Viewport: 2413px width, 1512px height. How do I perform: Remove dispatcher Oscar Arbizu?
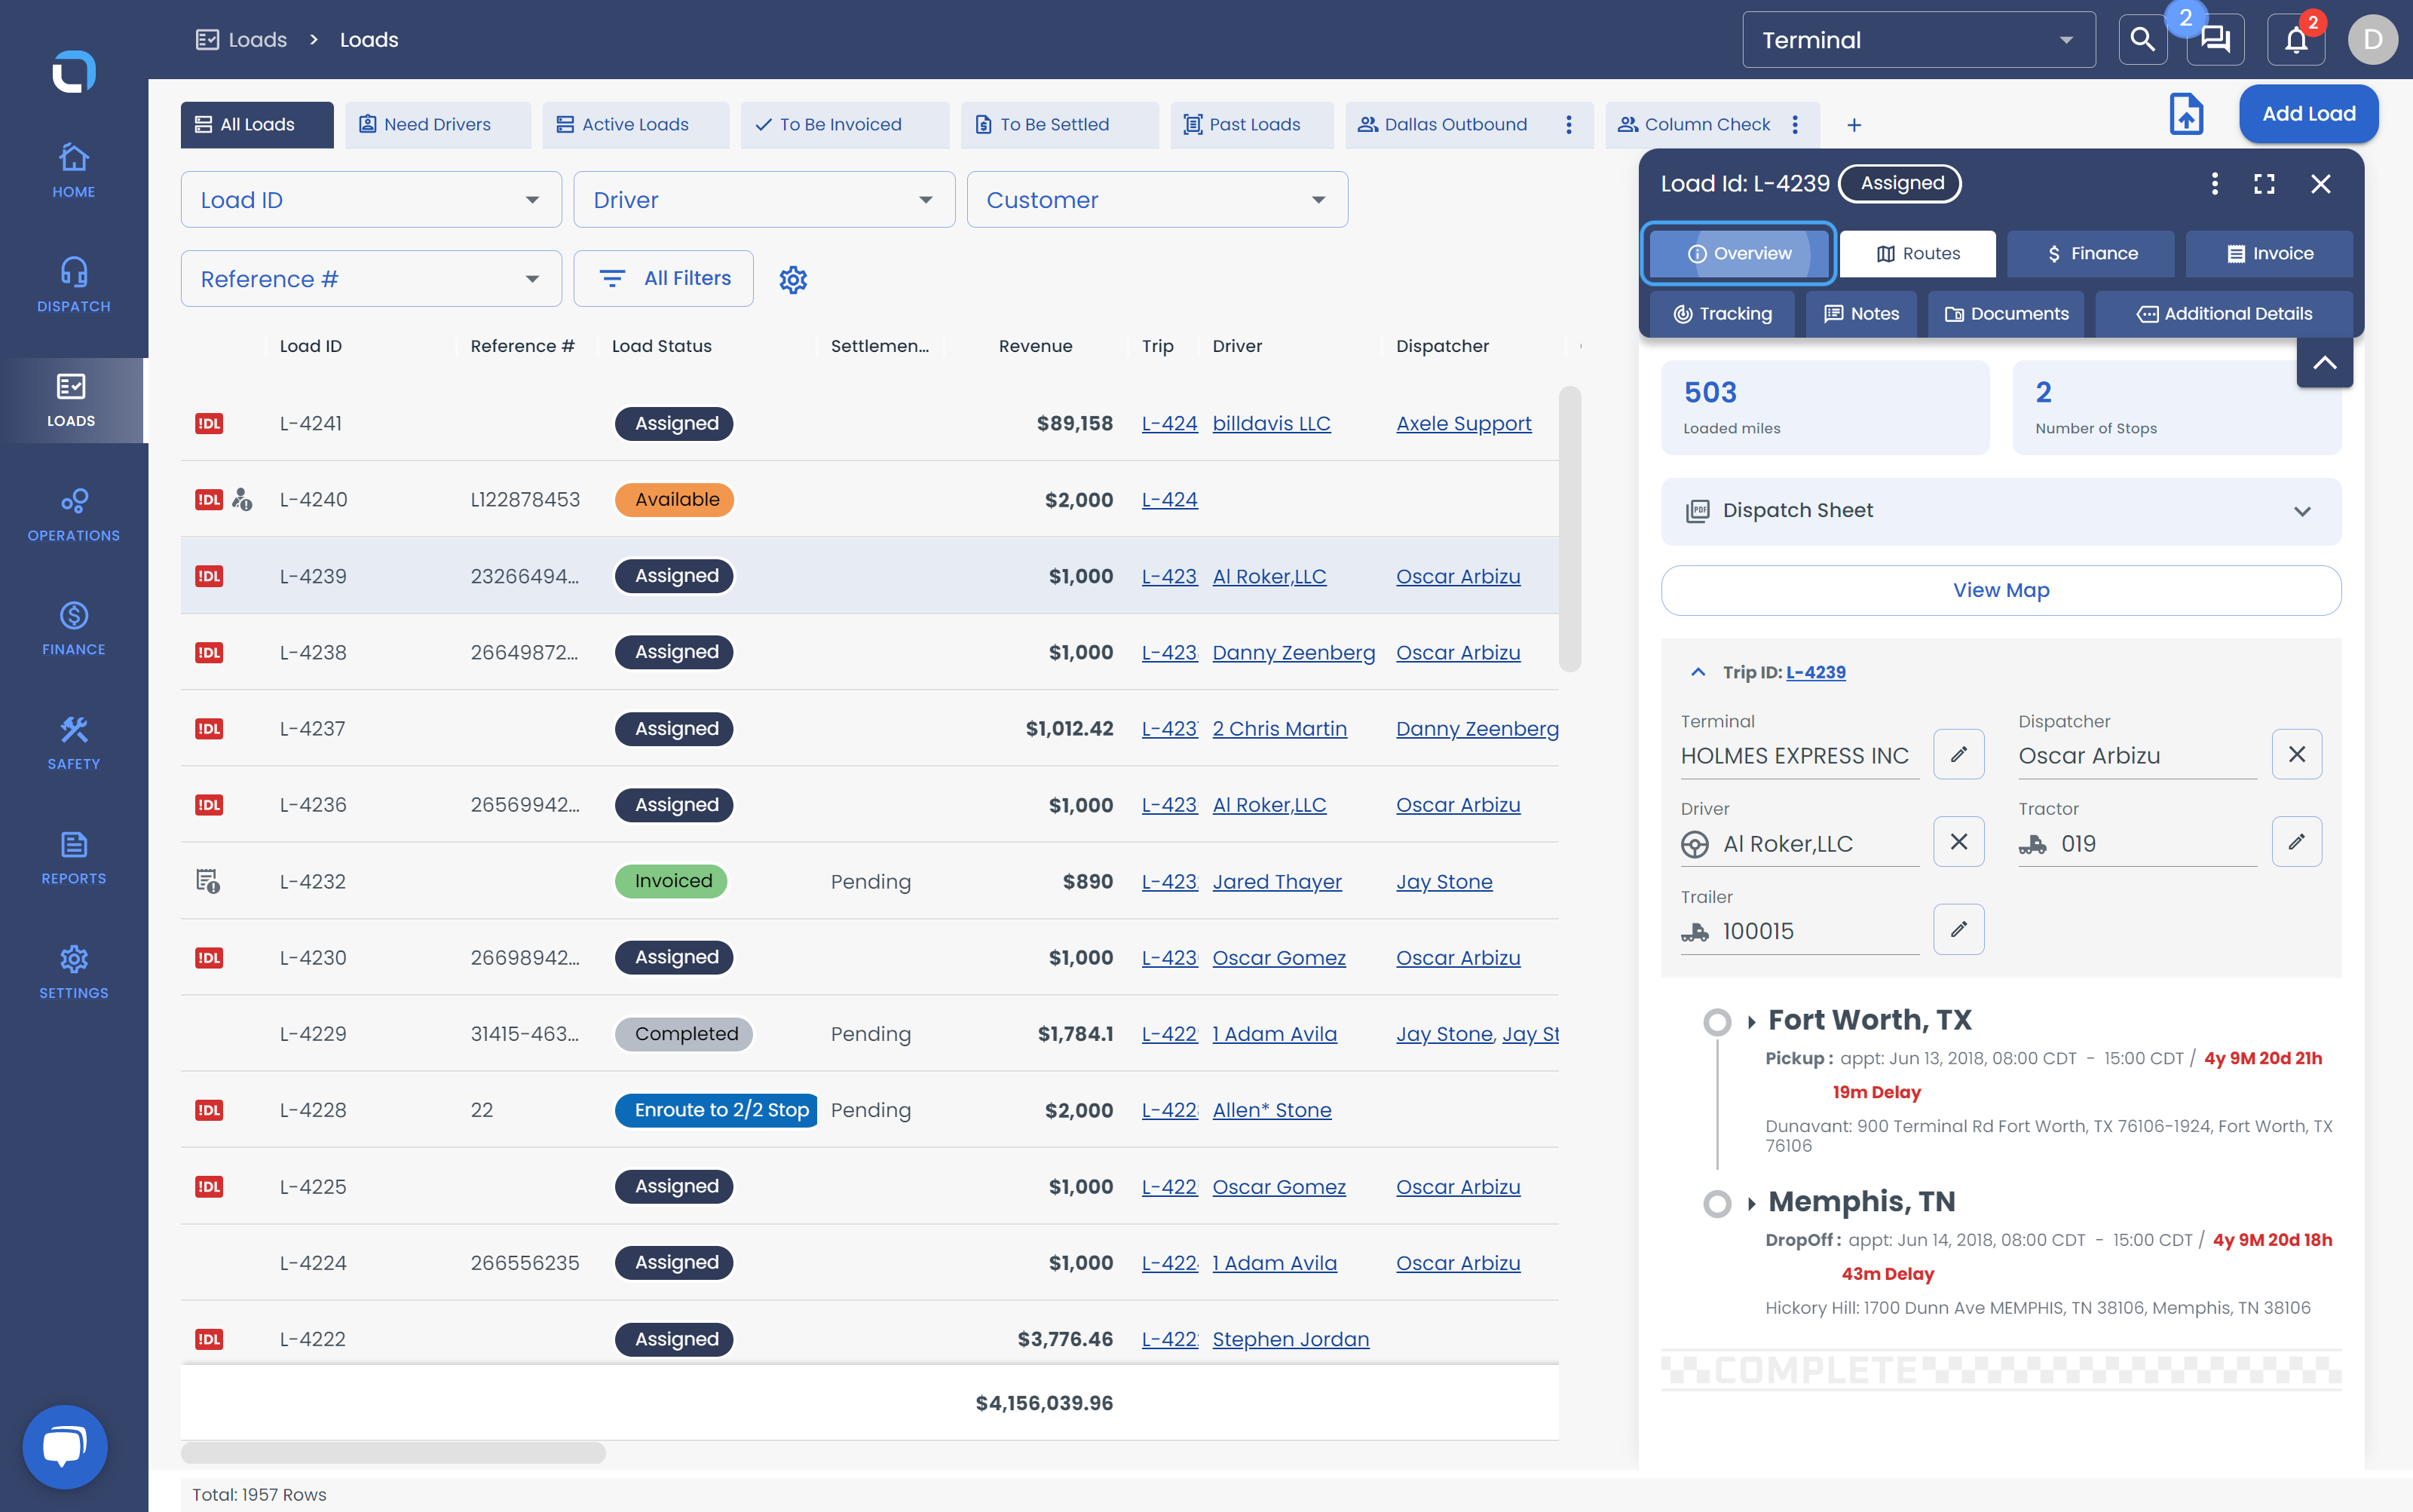(2296, 754)
